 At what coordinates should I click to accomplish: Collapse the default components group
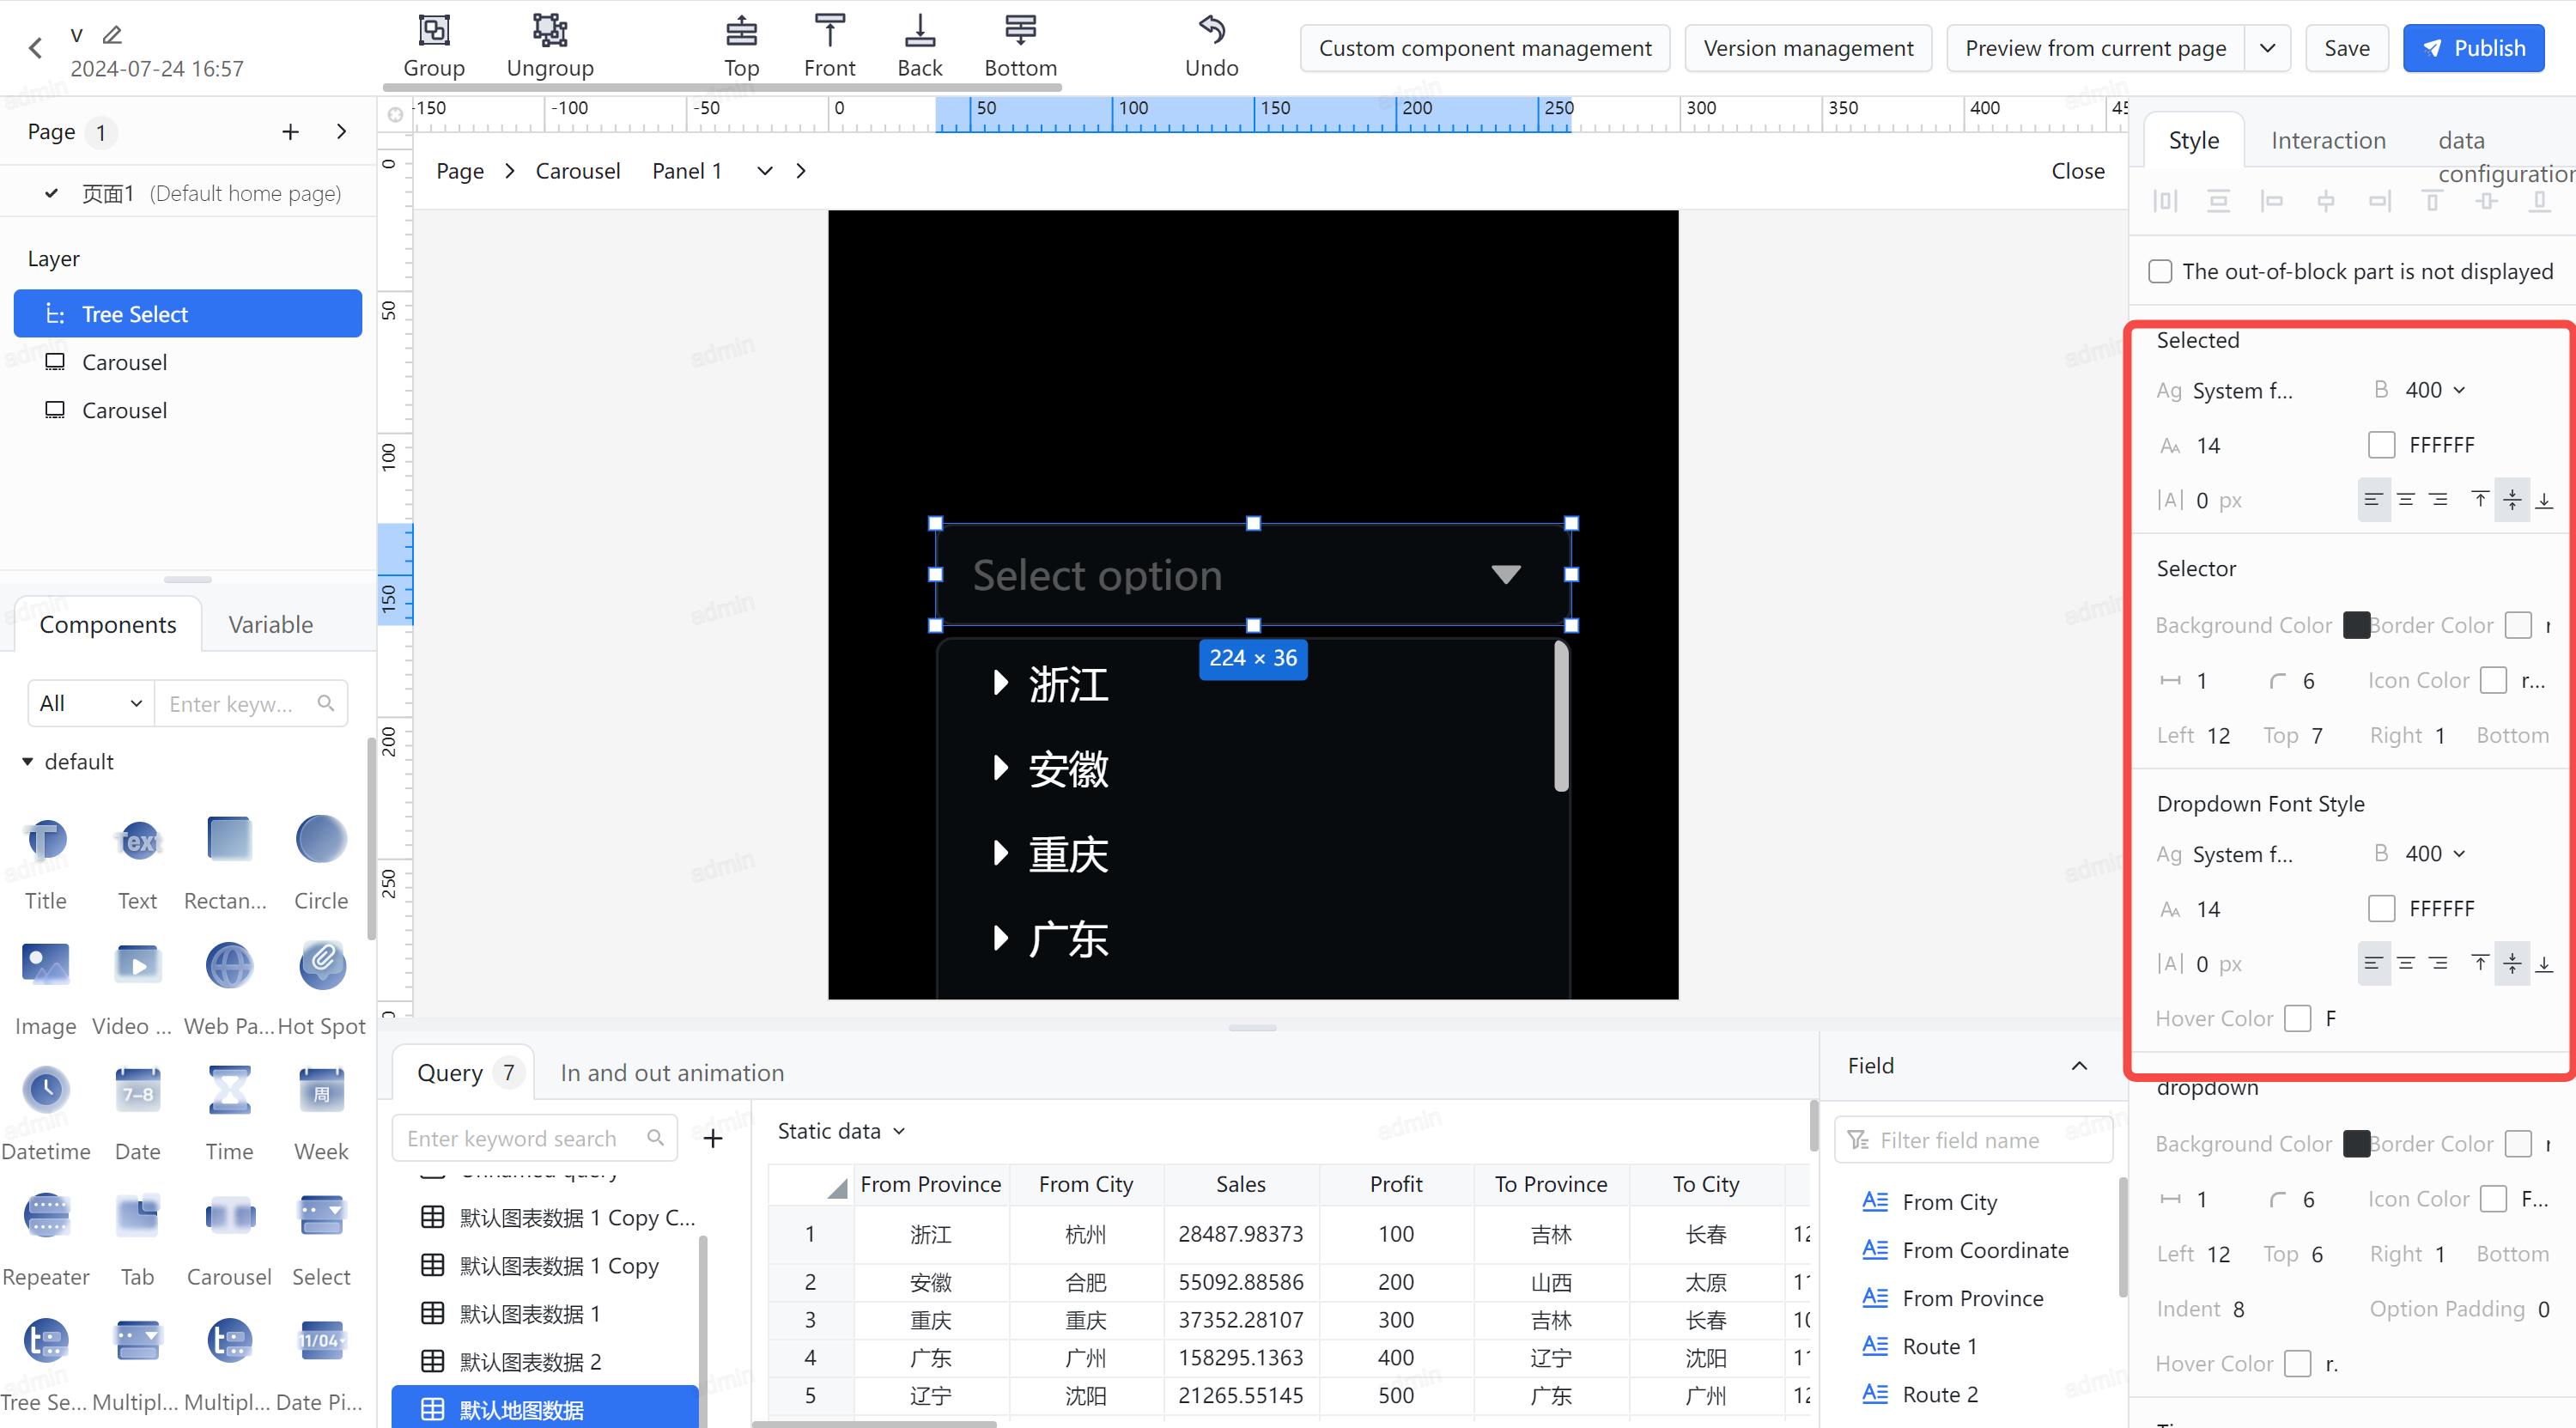28,762
